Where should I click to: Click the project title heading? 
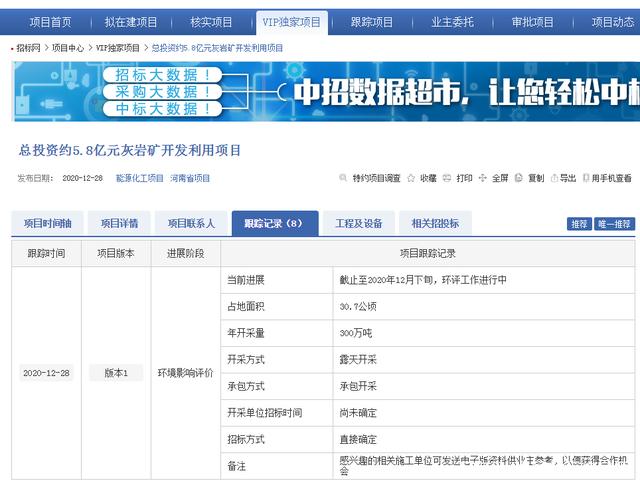[x=130, y=151]
